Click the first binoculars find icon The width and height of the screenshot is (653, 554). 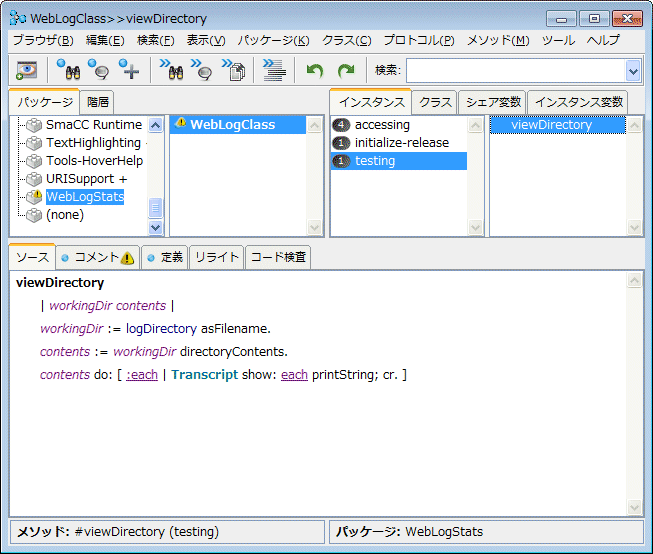68,70
